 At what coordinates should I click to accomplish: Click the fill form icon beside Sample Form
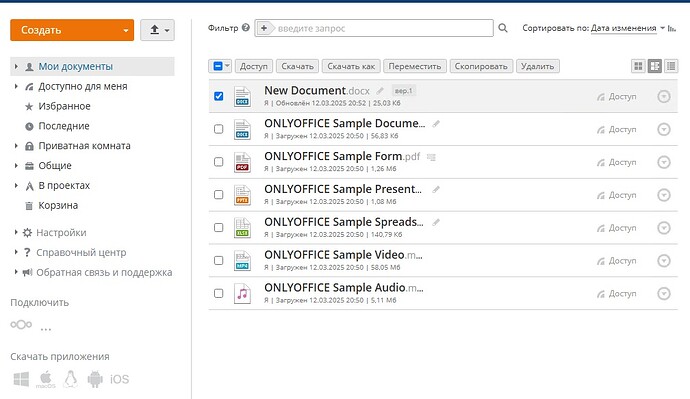431,157
